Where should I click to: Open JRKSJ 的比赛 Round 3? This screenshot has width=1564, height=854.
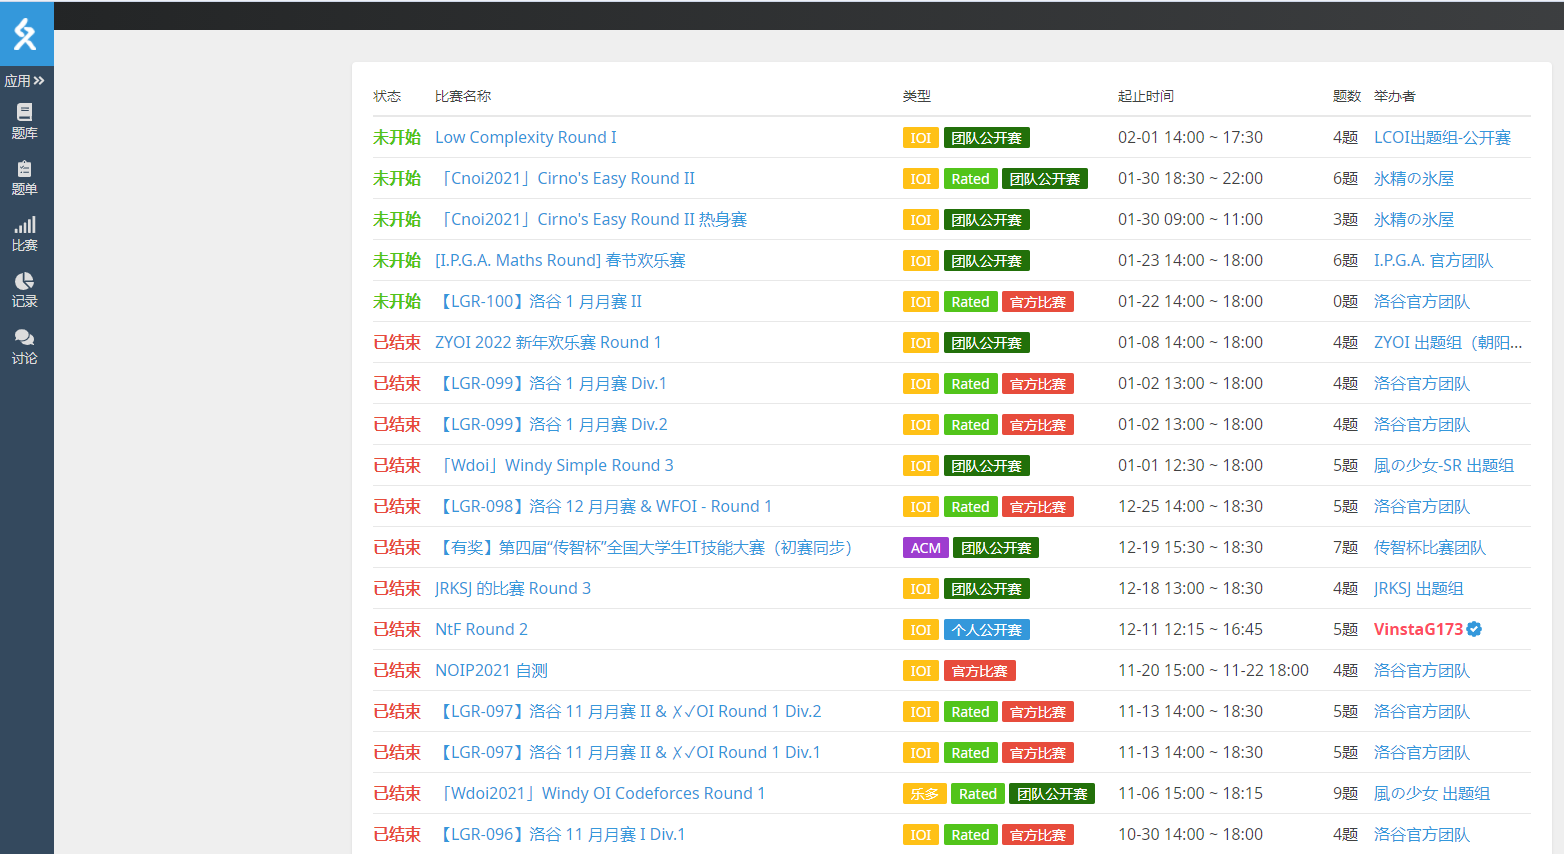(513, 588)
